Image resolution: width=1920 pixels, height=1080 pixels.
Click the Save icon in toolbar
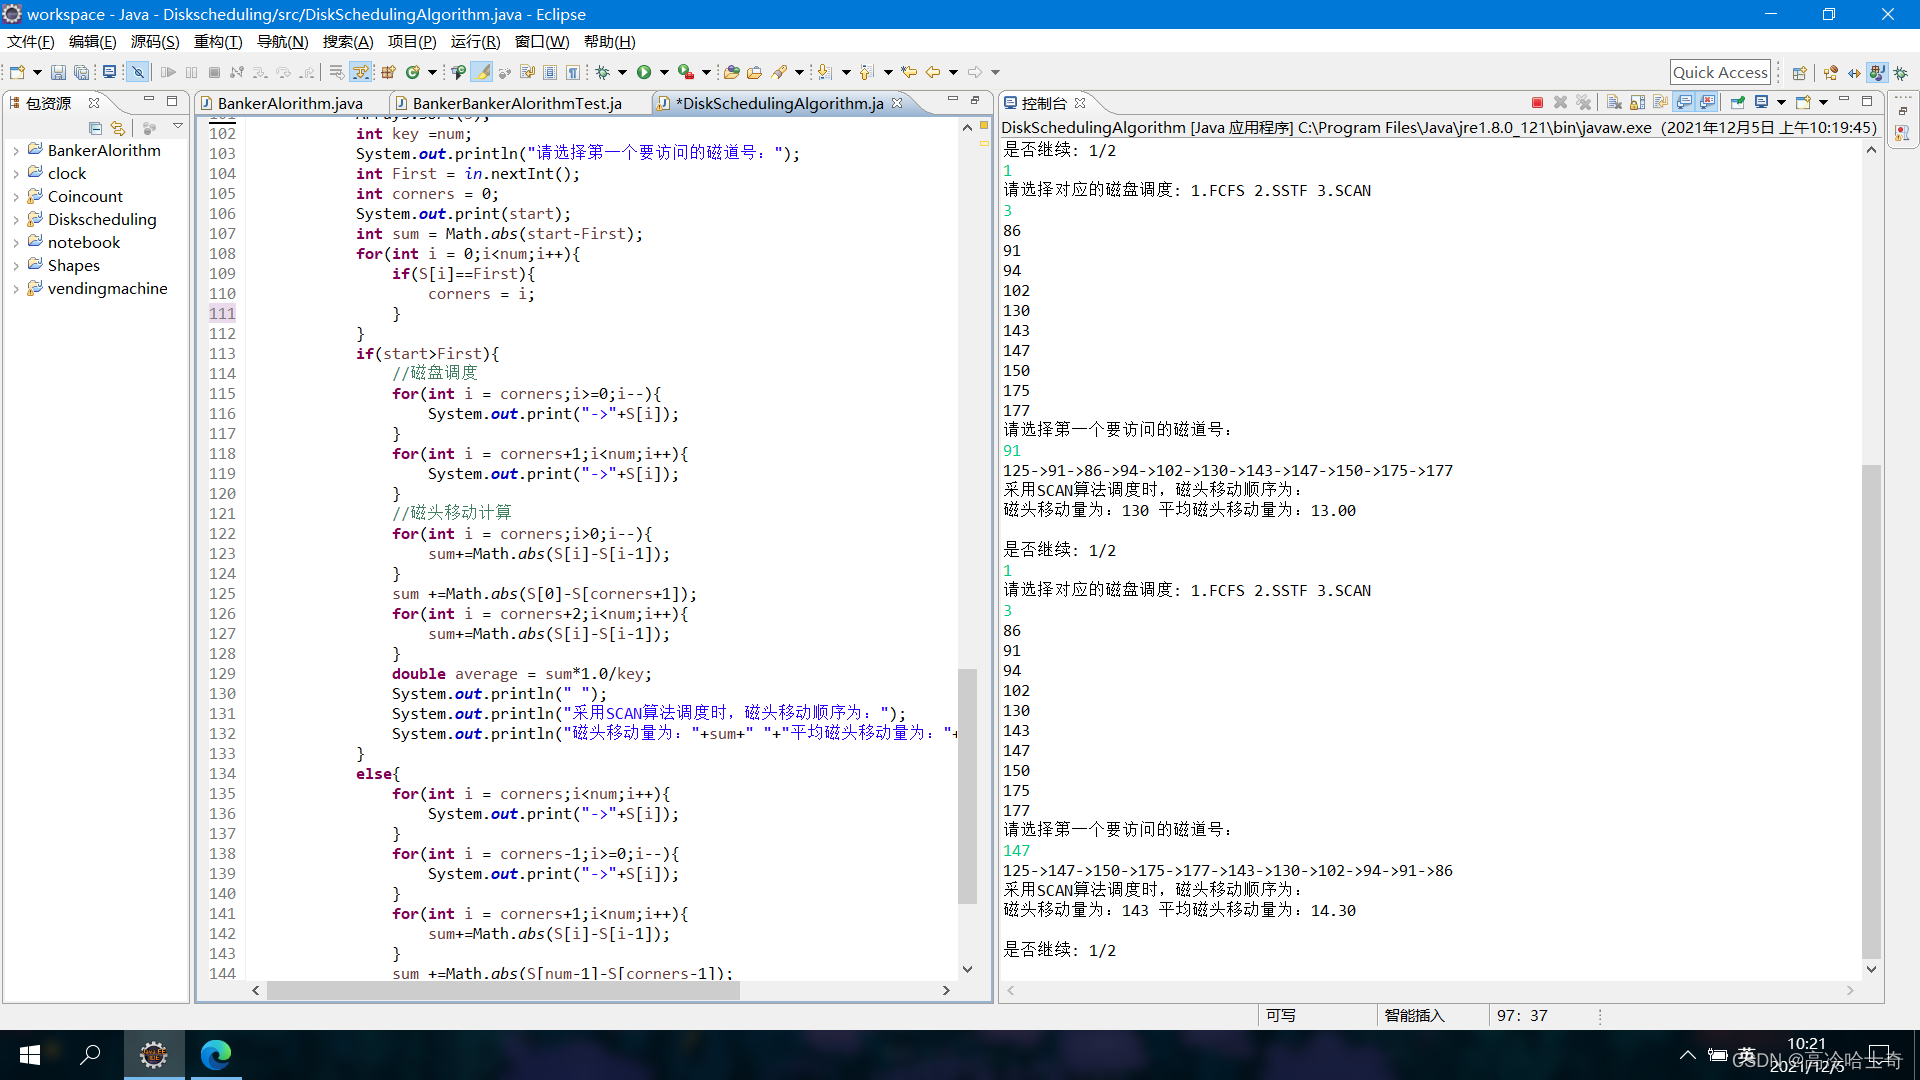point(58,72)
